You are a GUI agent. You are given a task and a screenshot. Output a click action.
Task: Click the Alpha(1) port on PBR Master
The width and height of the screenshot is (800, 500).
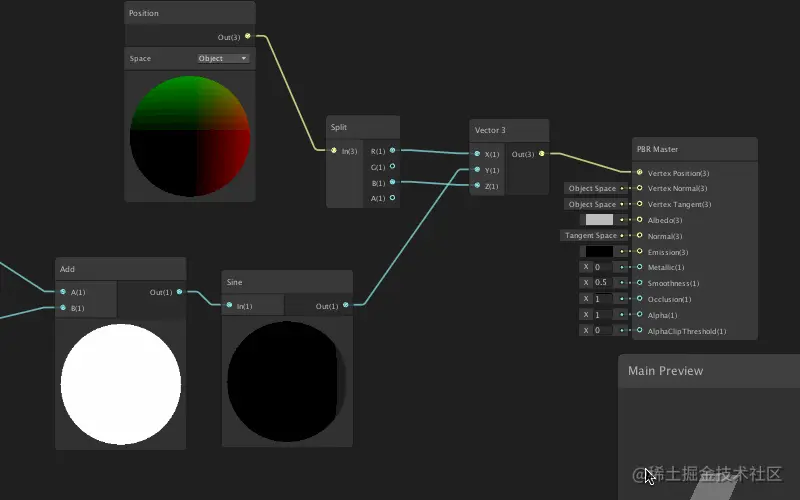coord(639,314)
